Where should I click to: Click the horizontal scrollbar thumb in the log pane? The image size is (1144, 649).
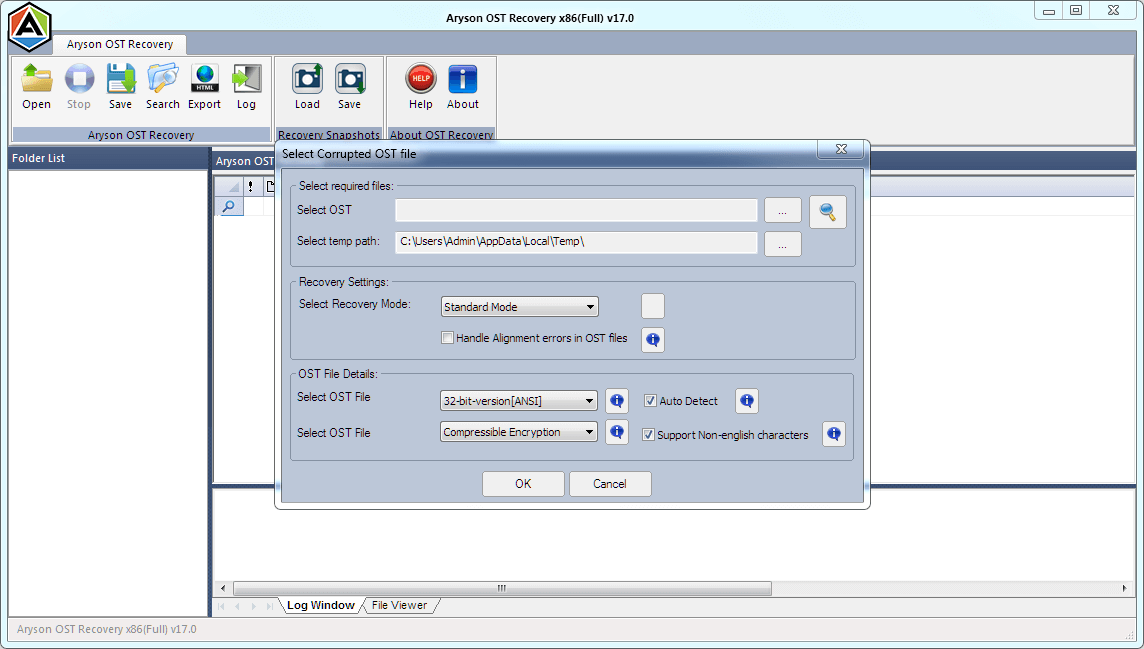click(502, 588)
